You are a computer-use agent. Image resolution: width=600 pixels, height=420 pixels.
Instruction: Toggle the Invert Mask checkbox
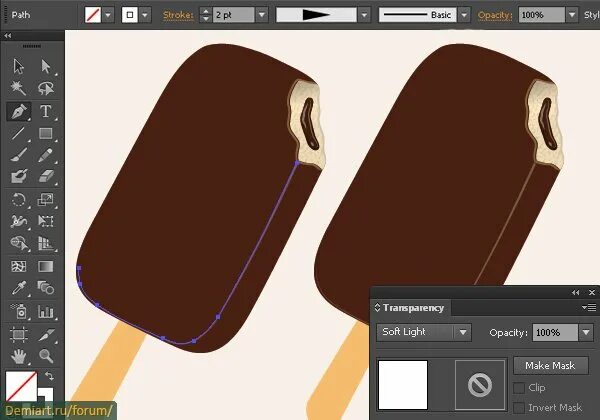pyautogui.click(x=518, y=408)
